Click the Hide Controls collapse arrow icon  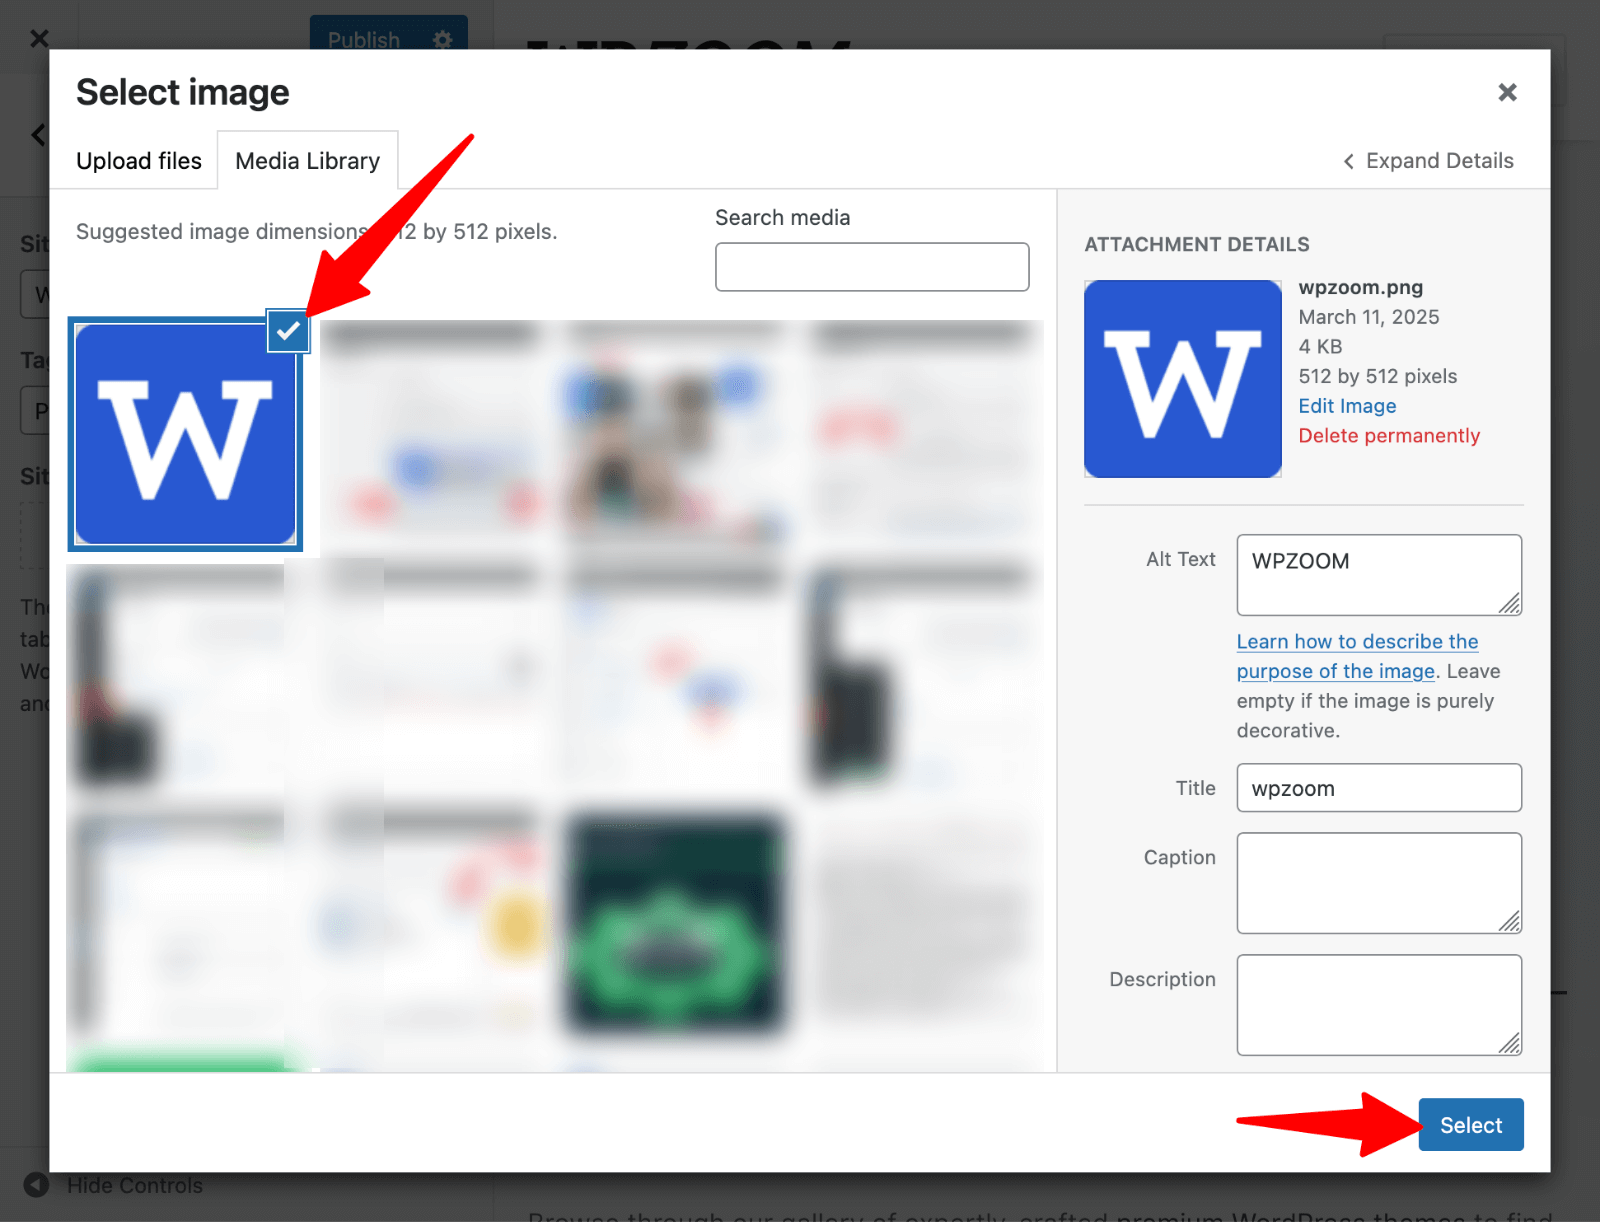click(36, 1186)
